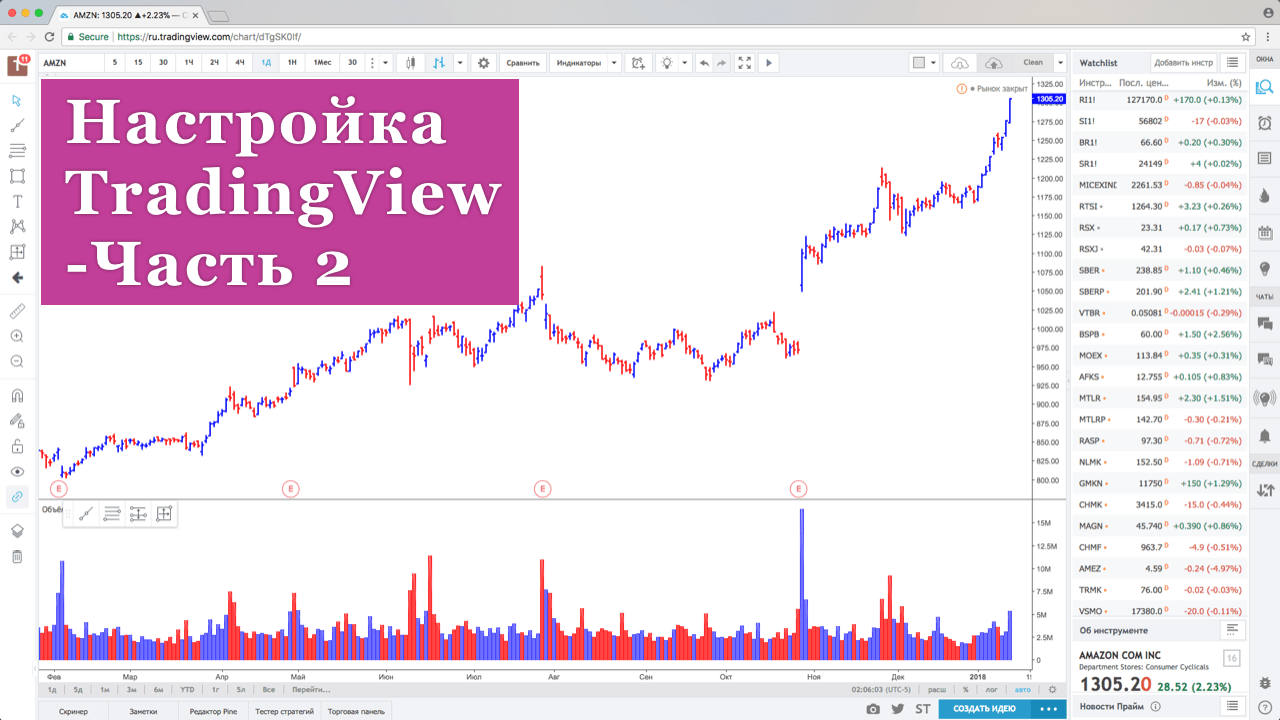Image resolution: width=1280 pixels, height=720 pixels.
Task: Click the first E earnings marker
Action: click(58, 489)
